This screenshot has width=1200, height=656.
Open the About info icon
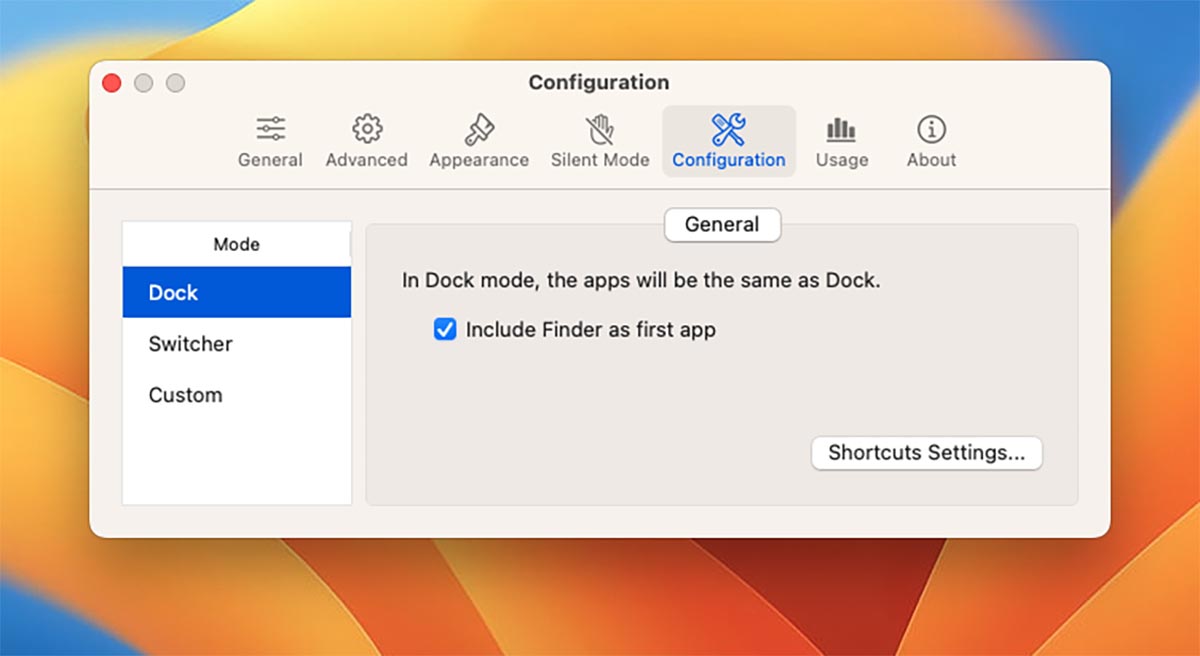click(x=931, y=129)
